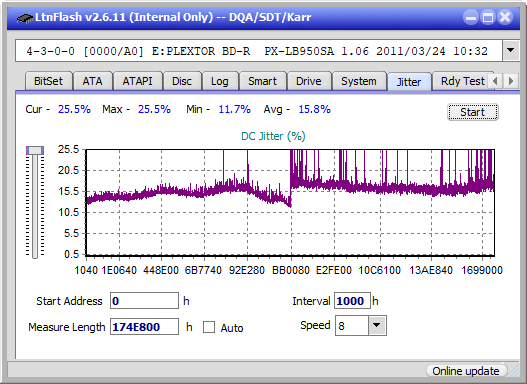Click the vertical jitter scale slider thumb

(x=35, y=151)
